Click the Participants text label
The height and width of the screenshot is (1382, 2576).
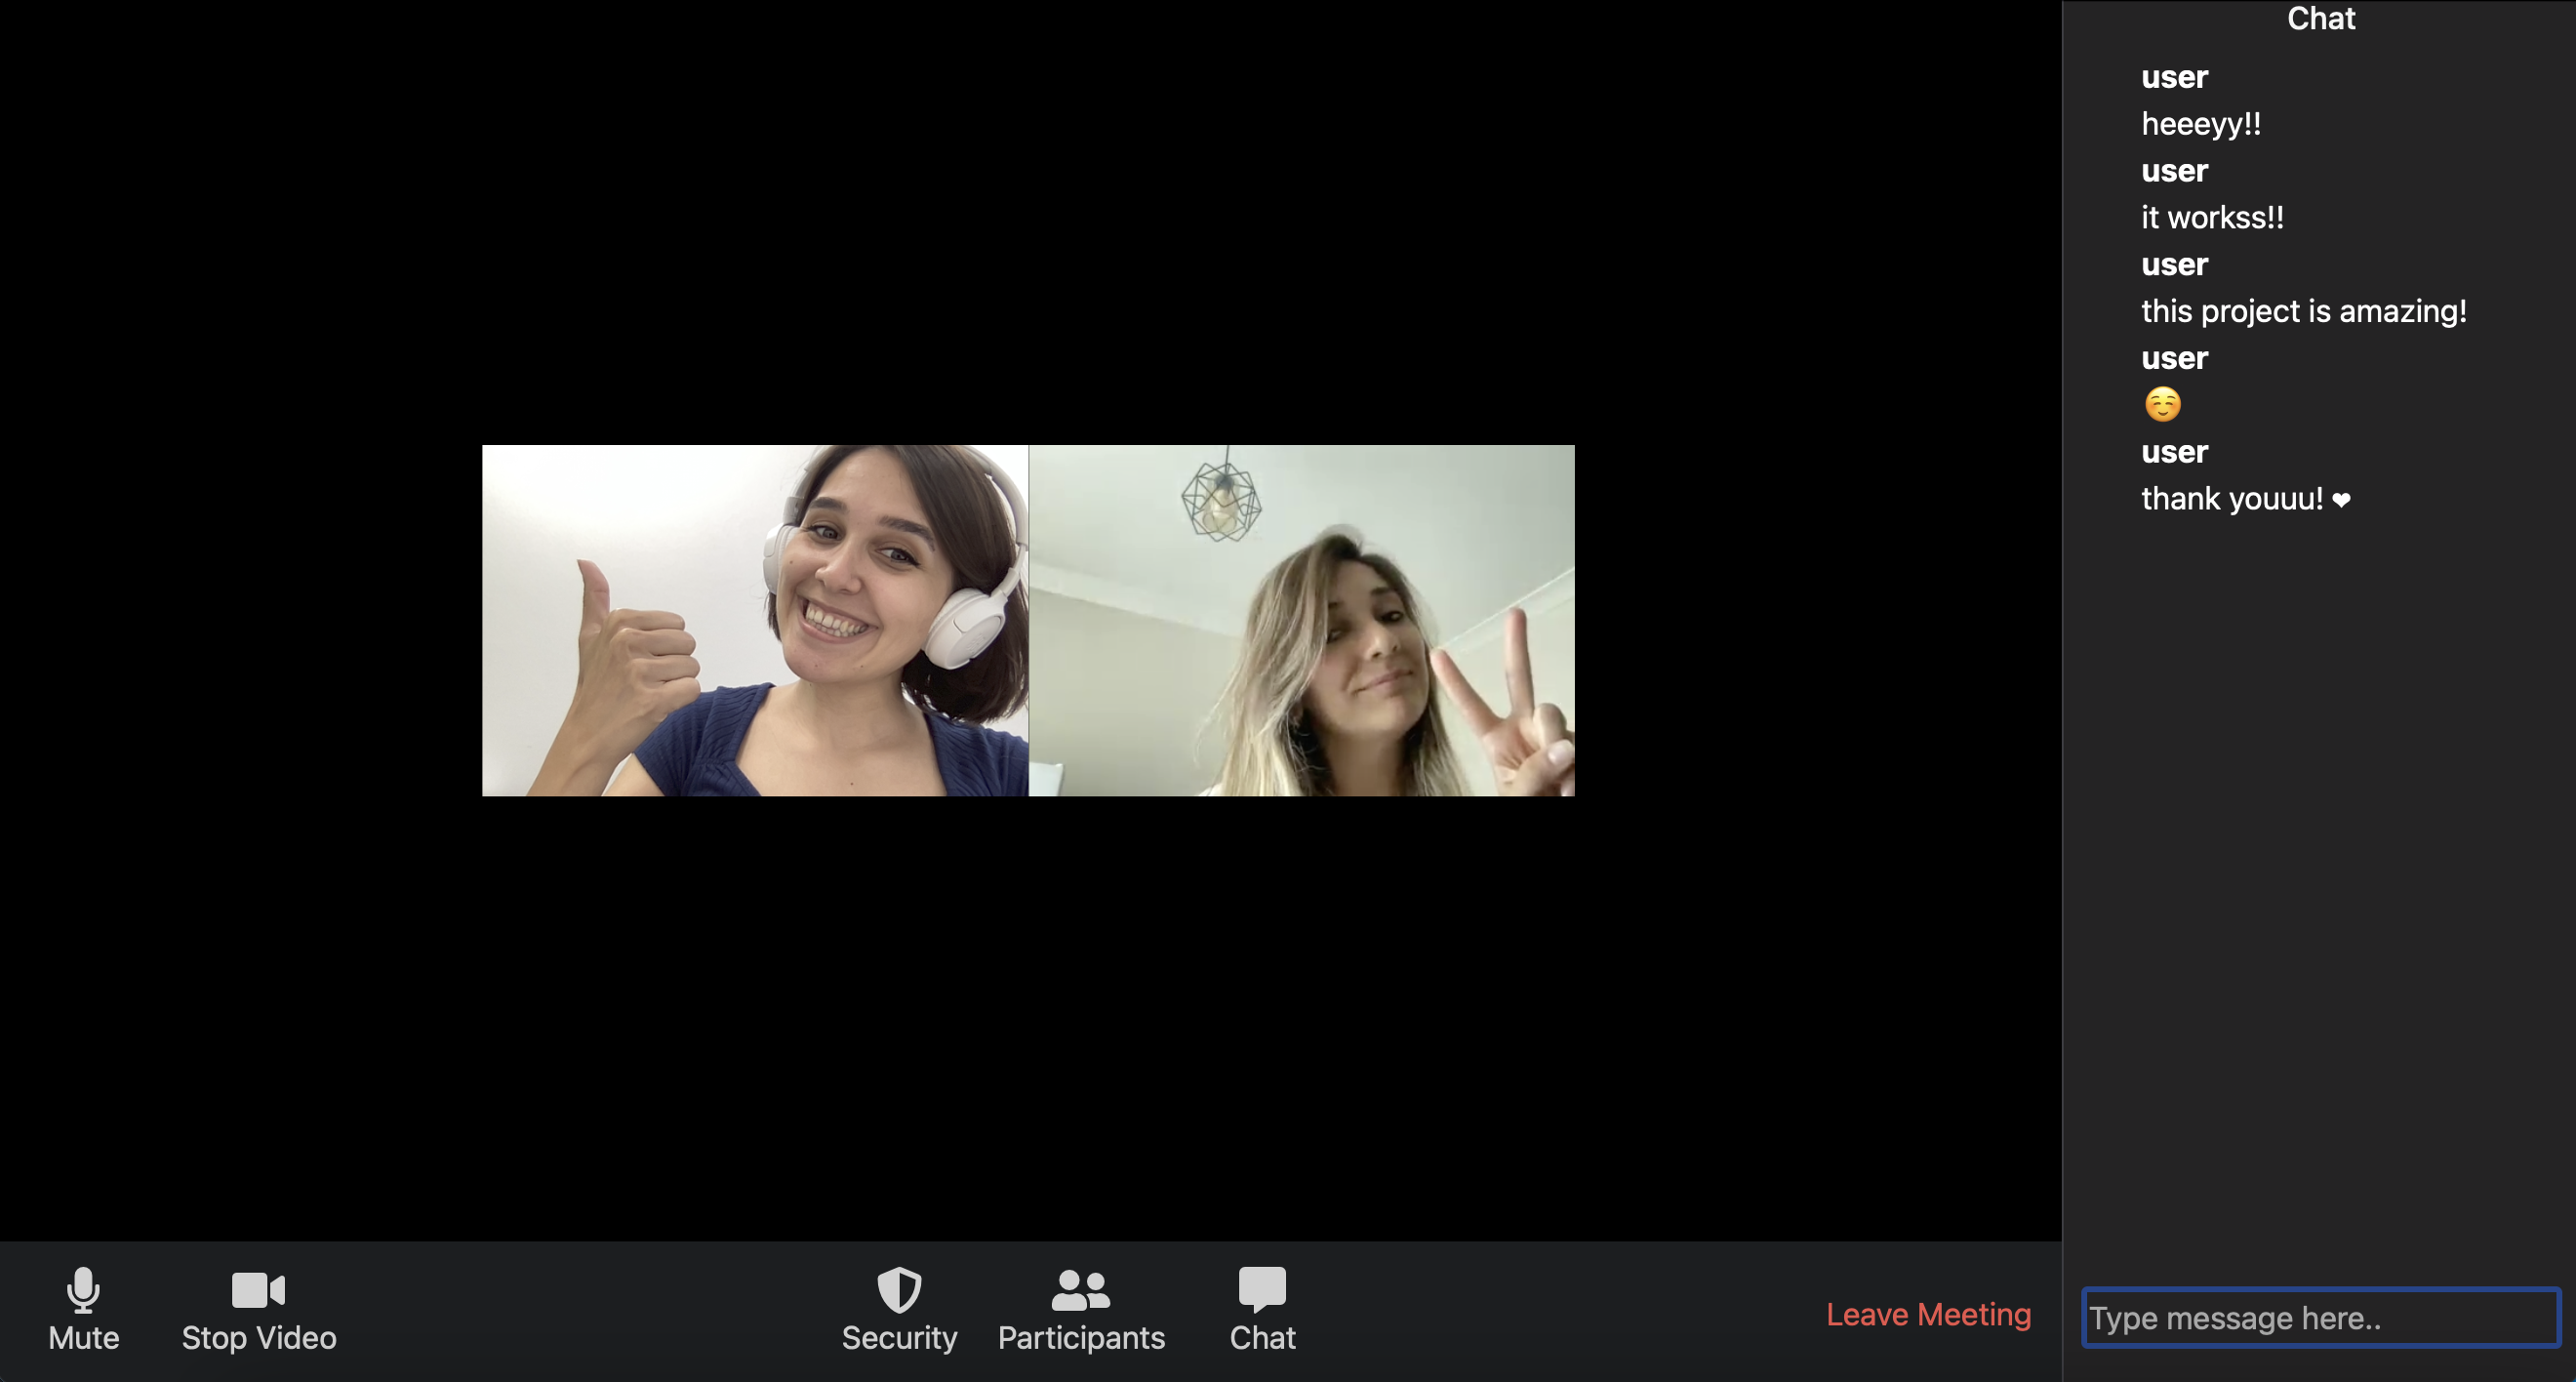point(1080,1338)
